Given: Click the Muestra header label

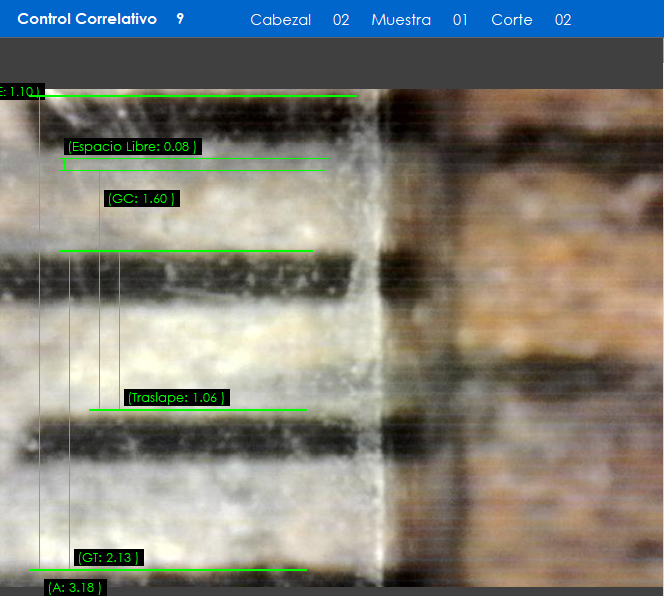Looking at the screenshot, I should tap(400, 20).
